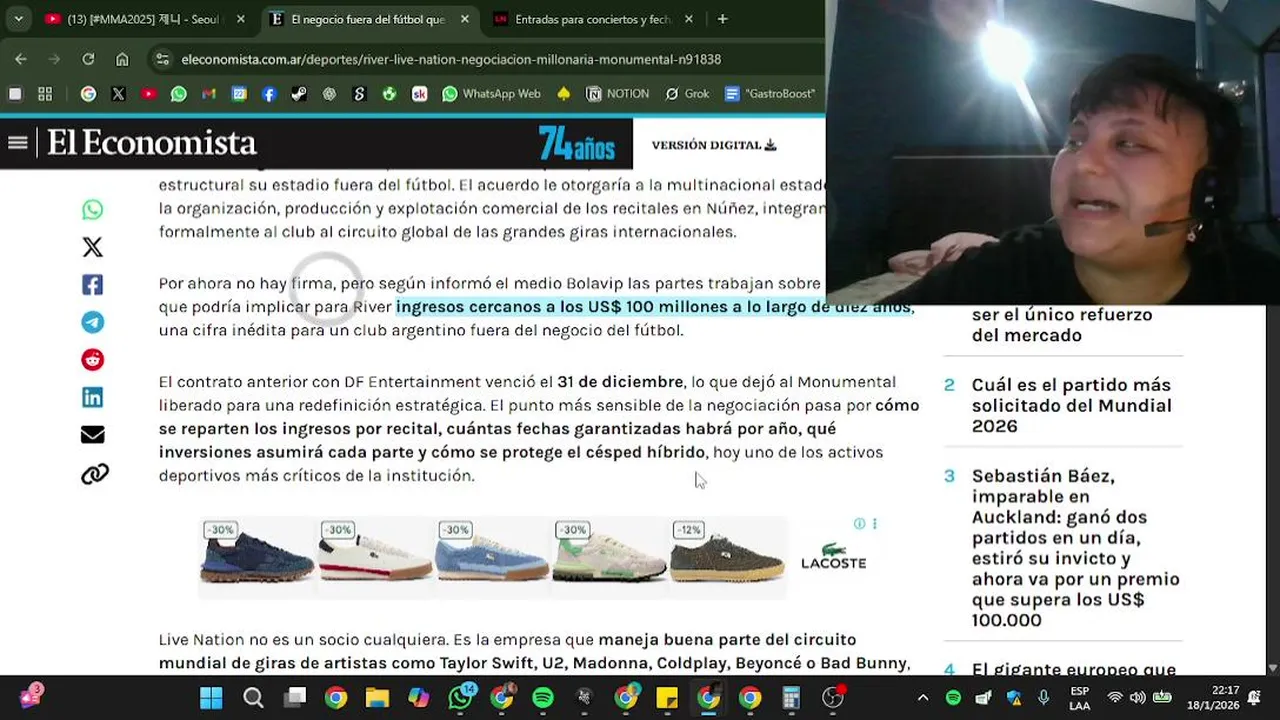This screenshot has height=720, width=1280.
Task: Open the sk bookmark icon
Action: (x=419, y=94)
